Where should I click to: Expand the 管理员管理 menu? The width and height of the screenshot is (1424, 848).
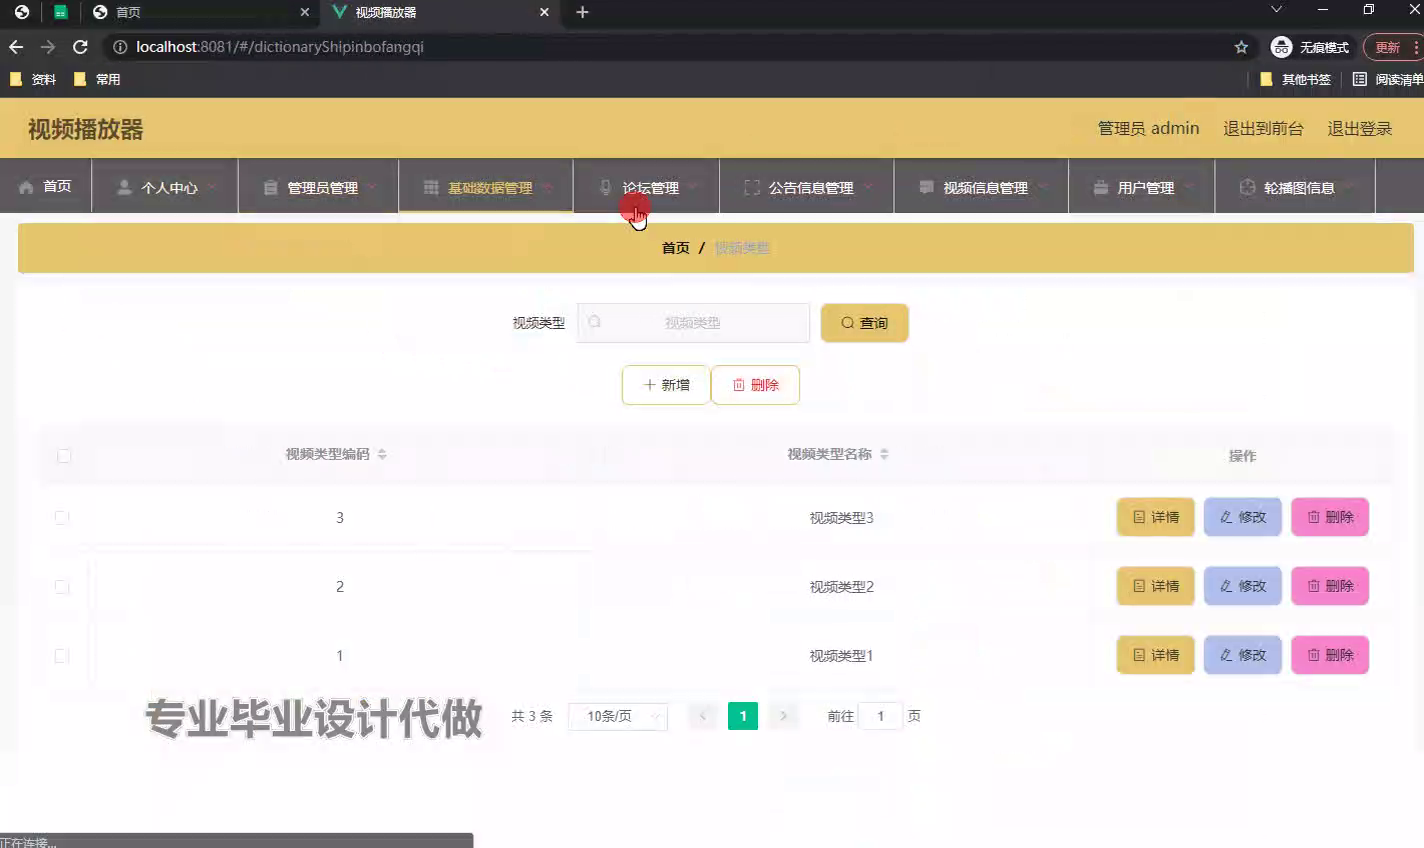coord(318,187)
